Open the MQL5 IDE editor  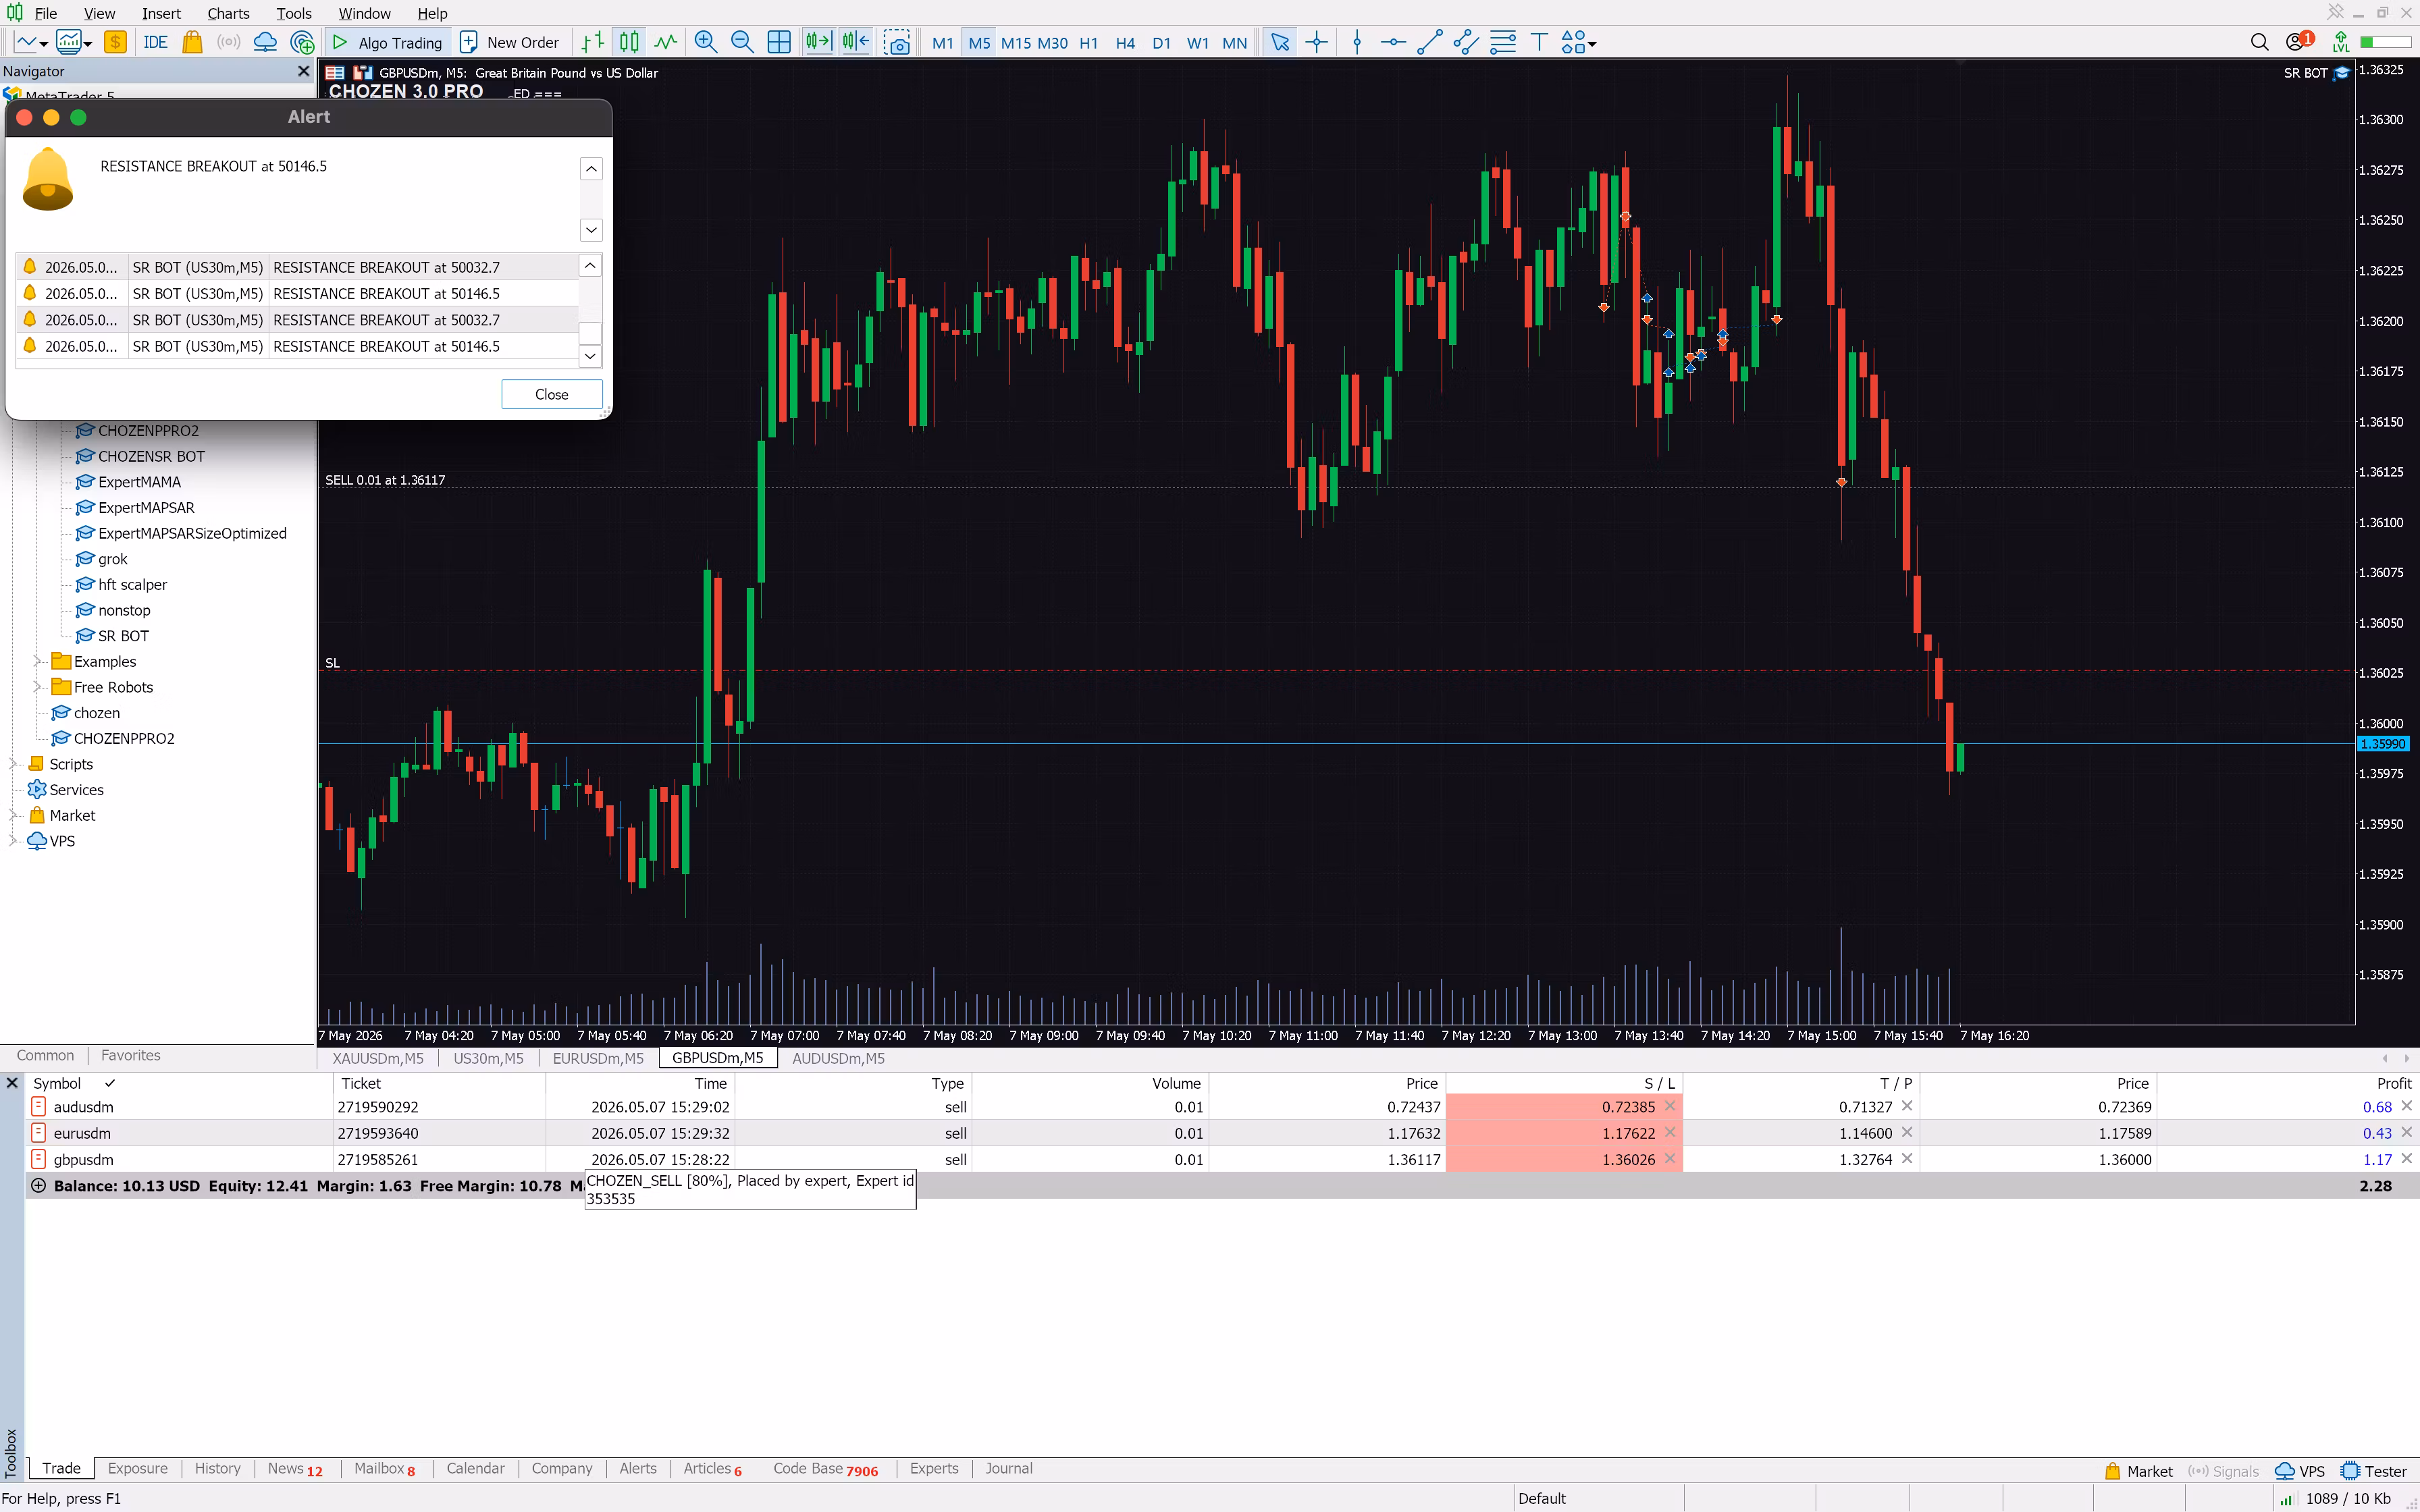click(155, 42)
